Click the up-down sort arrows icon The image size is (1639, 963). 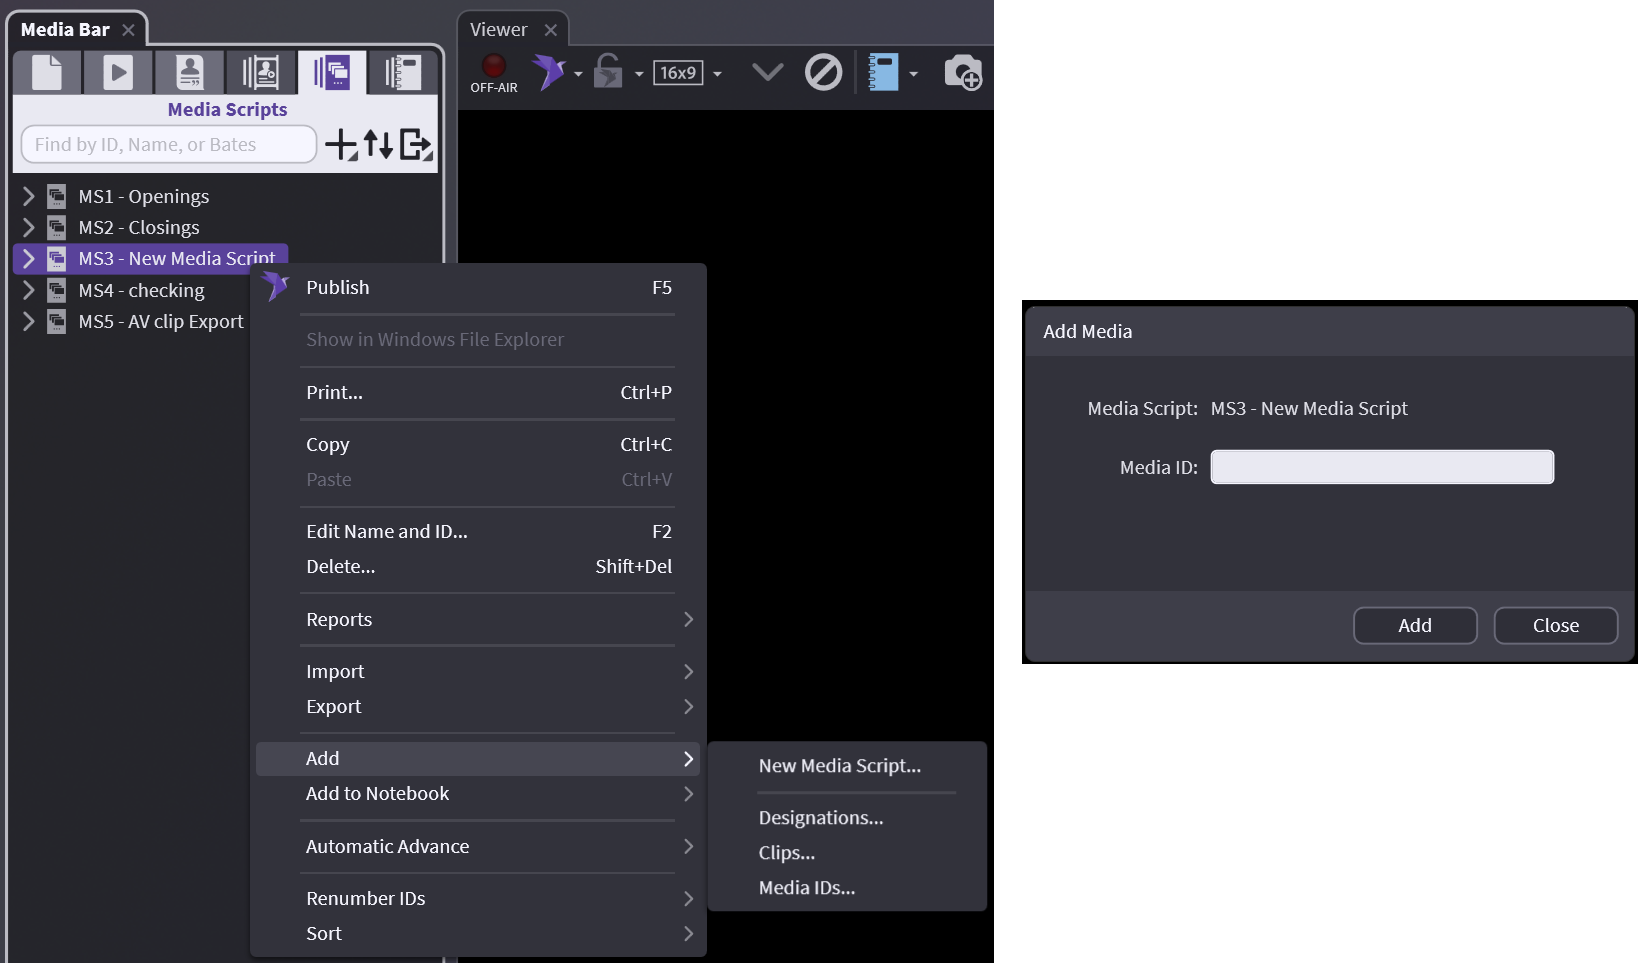(x=378, y=145)
